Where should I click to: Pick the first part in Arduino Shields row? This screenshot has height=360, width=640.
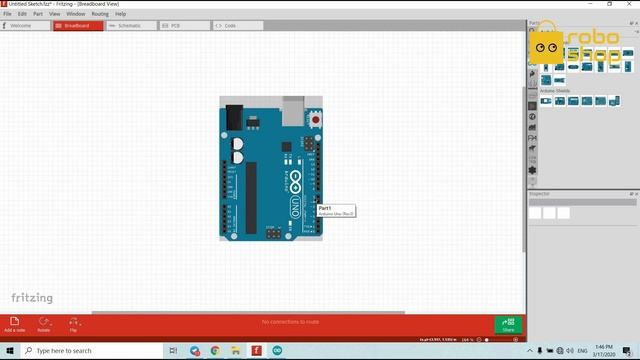pyautogui.click(x=546, y=101)
